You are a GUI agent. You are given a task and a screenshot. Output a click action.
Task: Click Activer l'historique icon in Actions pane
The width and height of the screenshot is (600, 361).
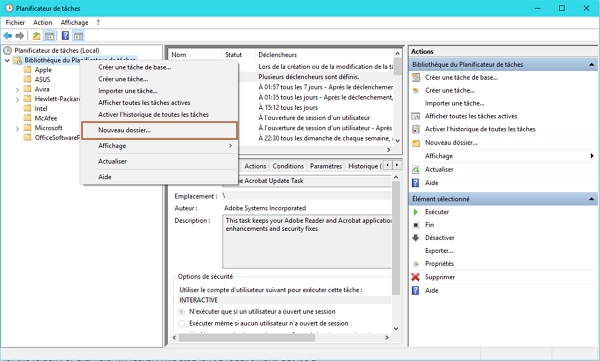pos(416,129)
